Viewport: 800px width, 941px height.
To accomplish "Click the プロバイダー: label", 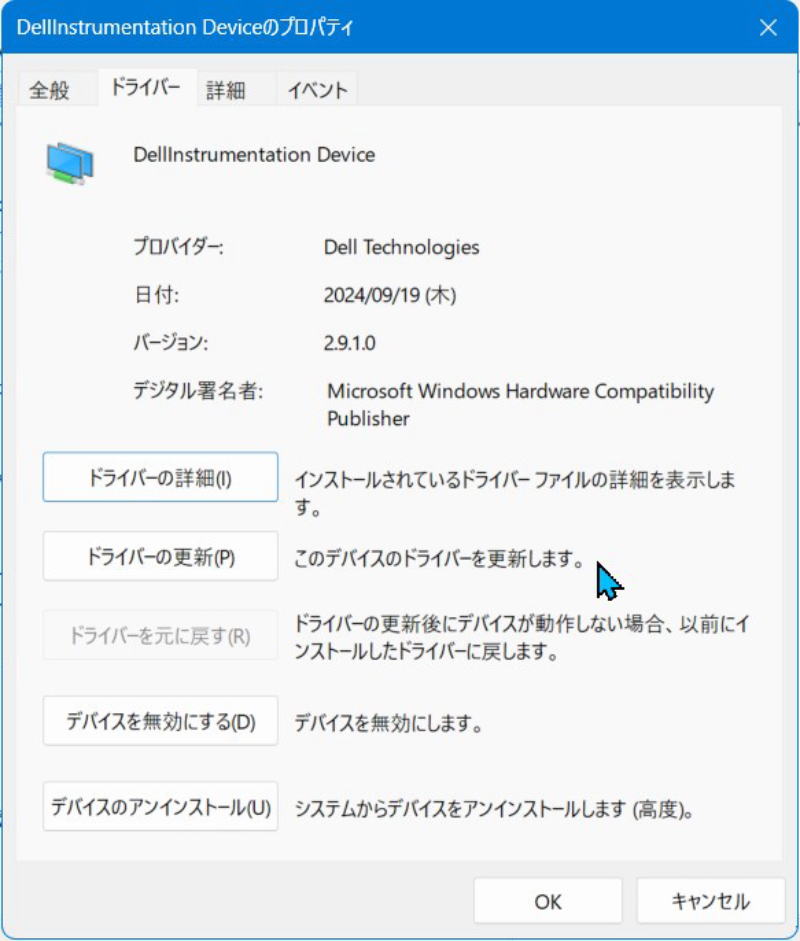I will pyautogui.click(x=178, y=247).
